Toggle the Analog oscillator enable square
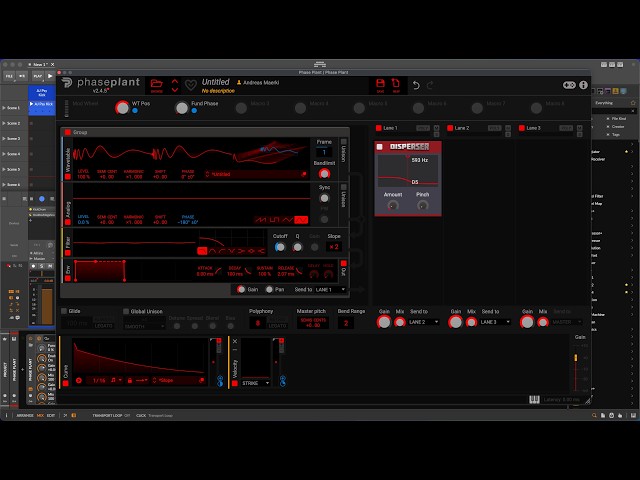640x480 pixels. pyautogui.click(x=68, y=222)
